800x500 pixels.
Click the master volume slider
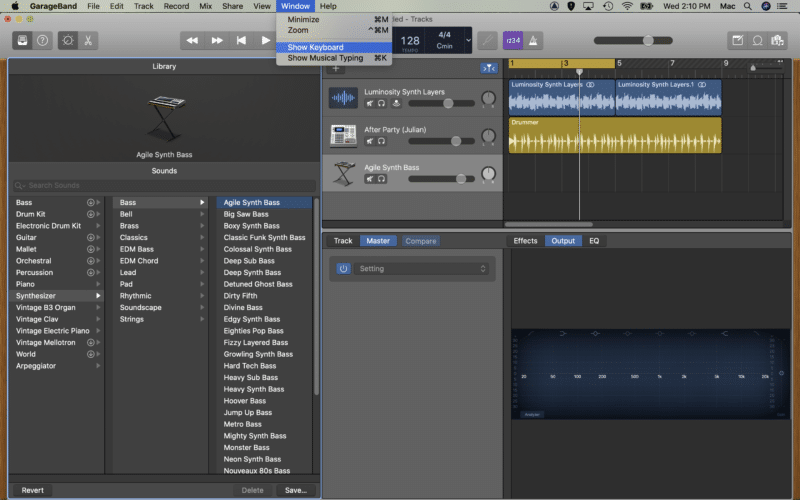coord(633,40)
